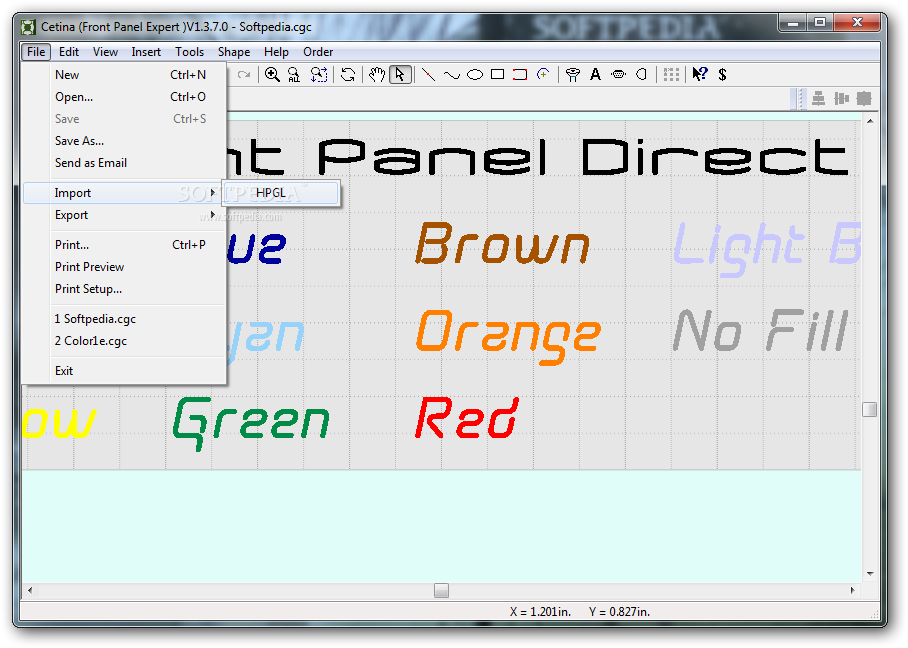Click the last icon in the alignment toolbar
908x648 pixels.
pyautogui.click(x=864, y=98)
